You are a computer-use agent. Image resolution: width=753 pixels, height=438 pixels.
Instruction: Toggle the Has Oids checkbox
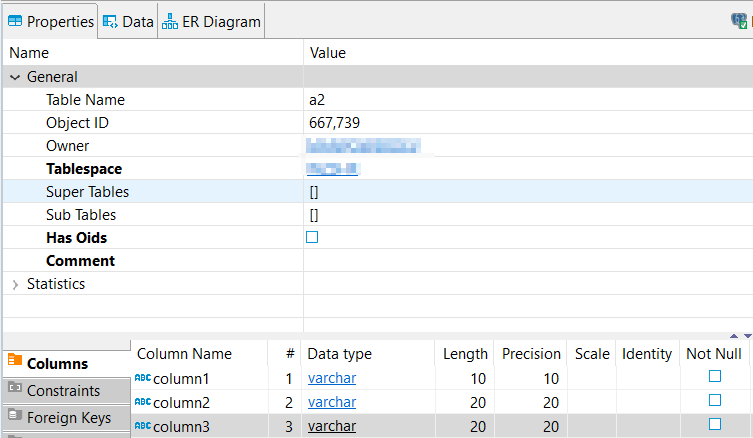312,238
